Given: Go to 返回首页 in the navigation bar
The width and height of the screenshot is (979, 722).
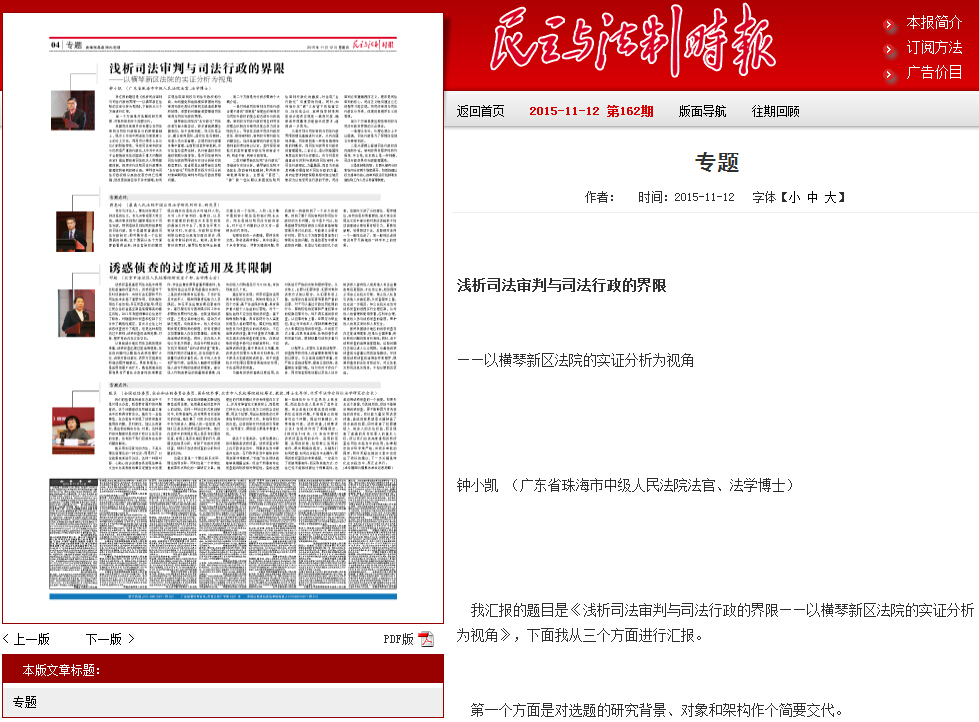Looking at the screenshot, I should click(x=481, y=111).
